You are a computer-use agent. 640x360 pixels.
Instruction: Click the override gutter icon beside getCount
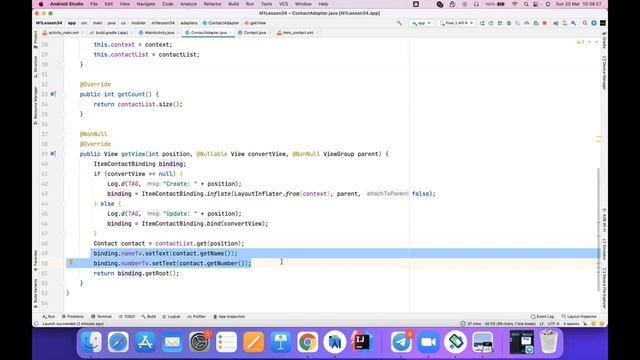(53, 94)
